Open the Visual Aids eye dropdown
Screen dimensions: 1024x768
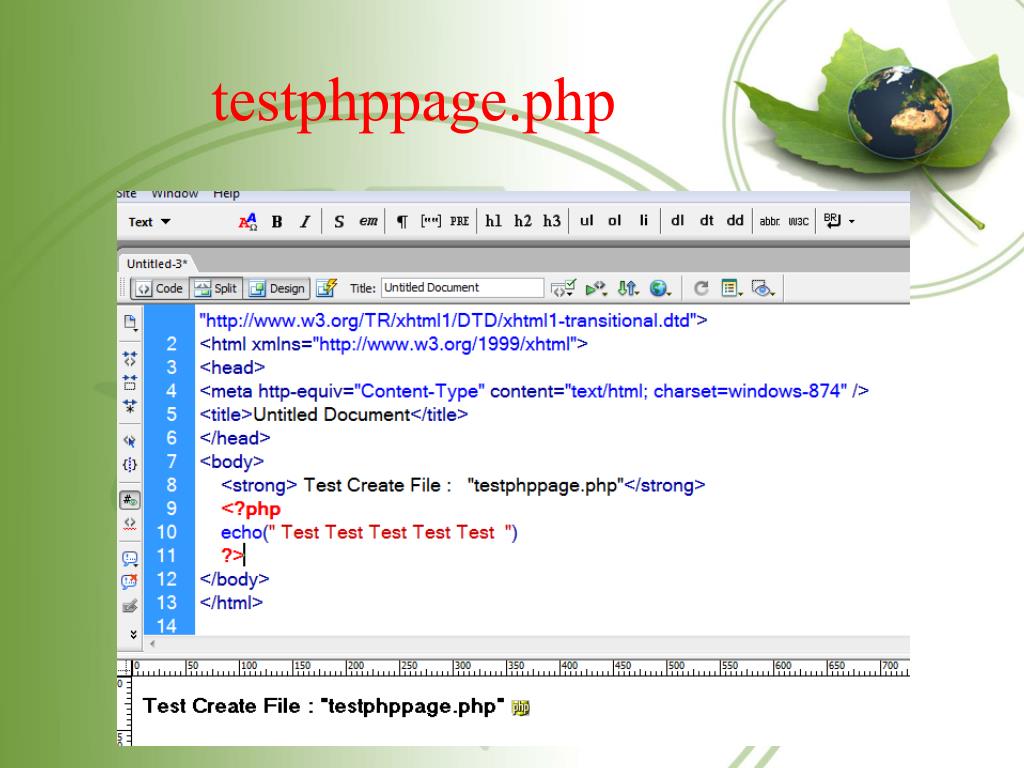click(x=763, y=288)
